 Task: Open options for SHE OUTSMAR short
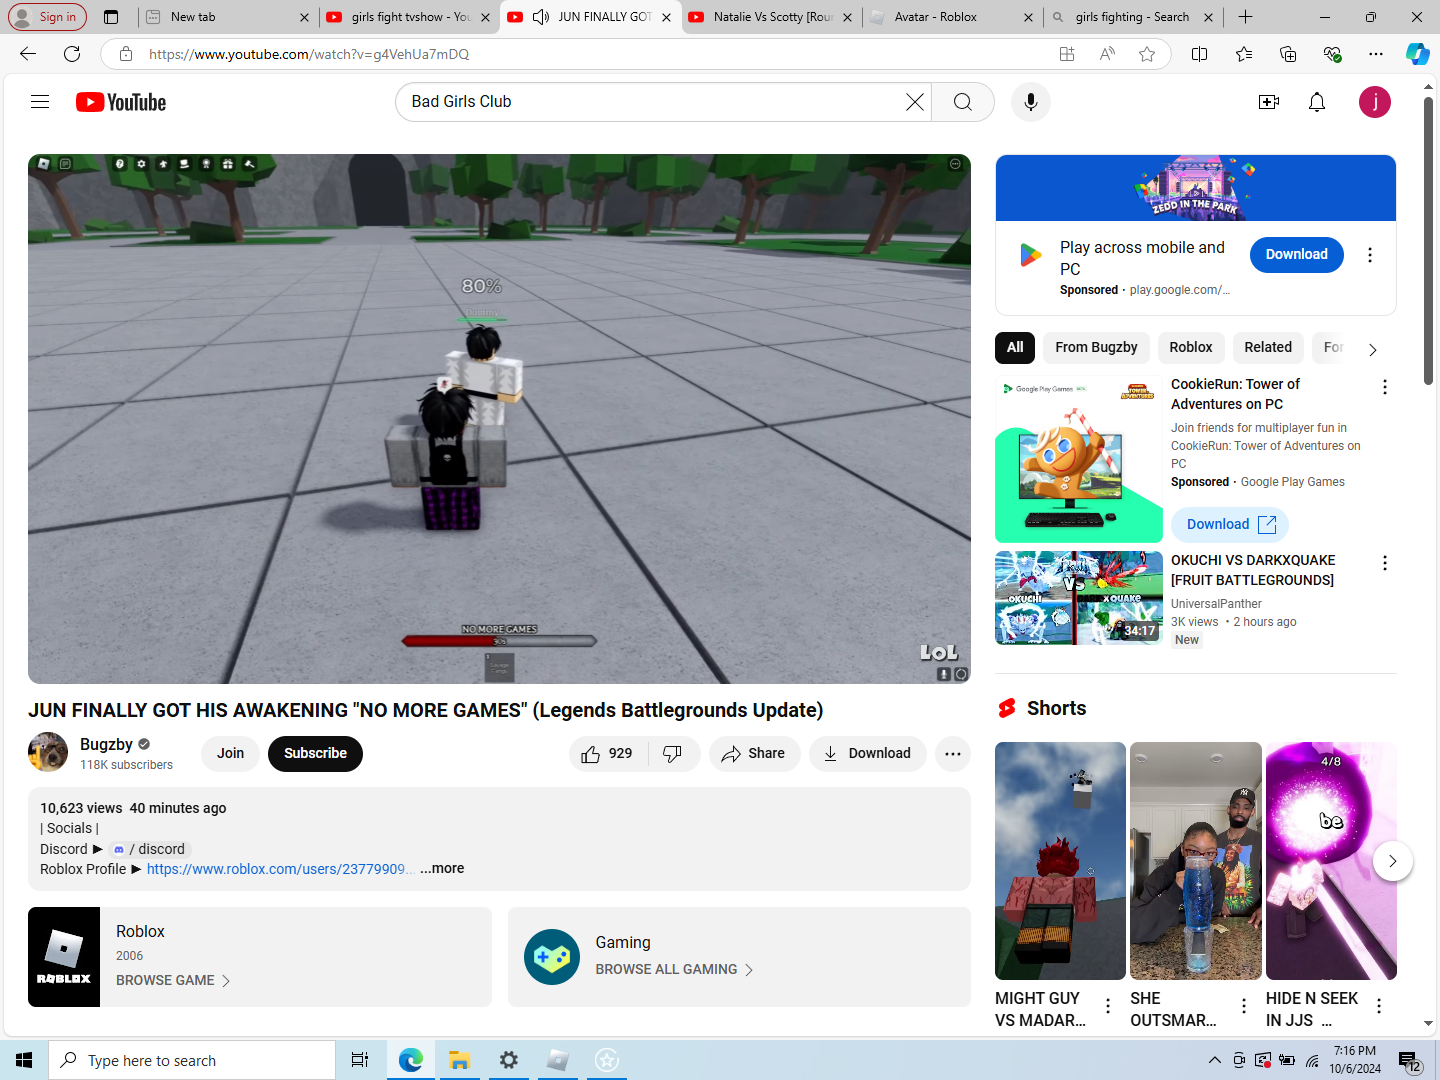pyautogui.click(x=1244, y=1006)
